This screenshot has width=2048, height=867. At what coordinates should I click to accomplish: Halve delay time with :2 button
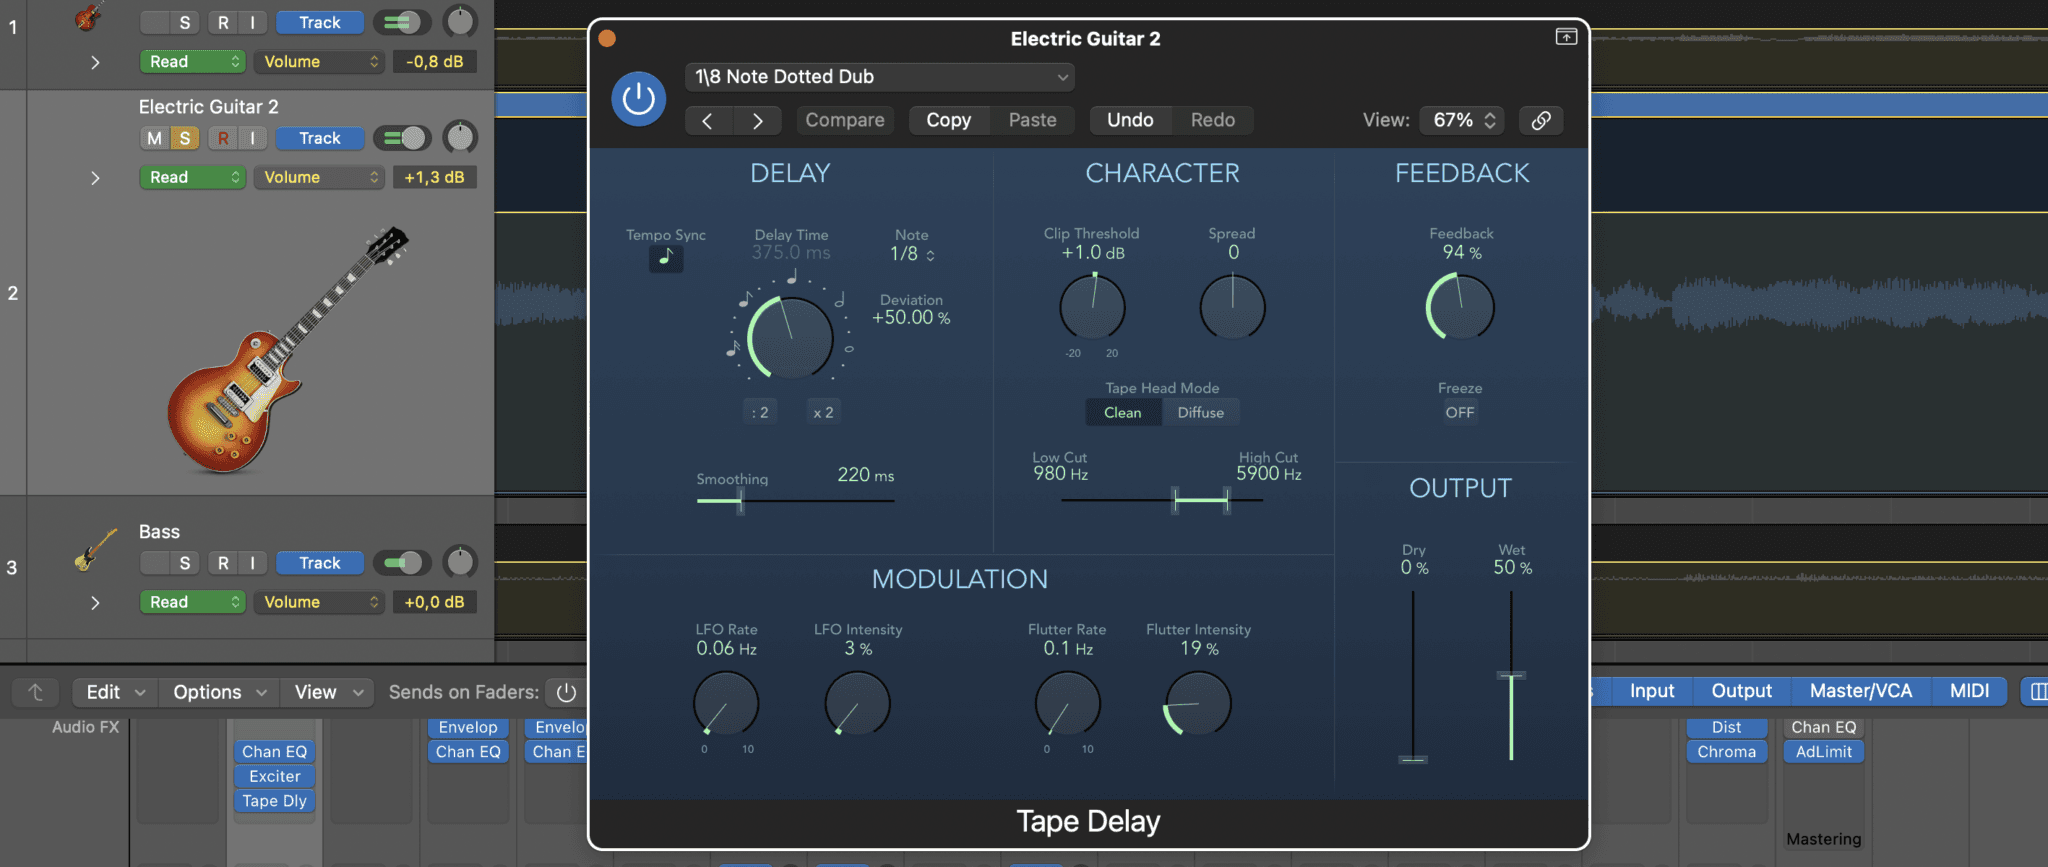[x=760, y=412]
